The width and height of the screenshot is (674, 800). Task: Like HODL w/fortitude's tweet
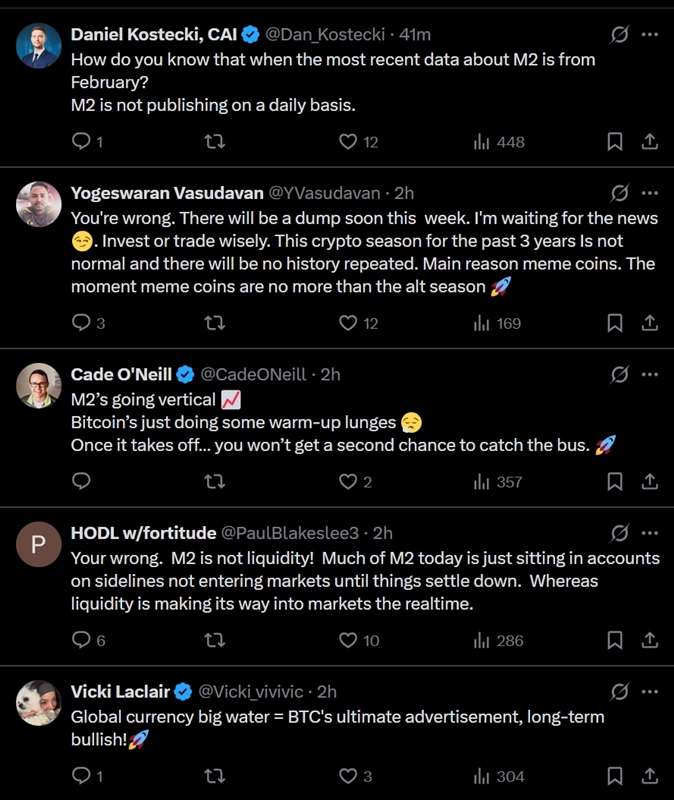(348, 640)
